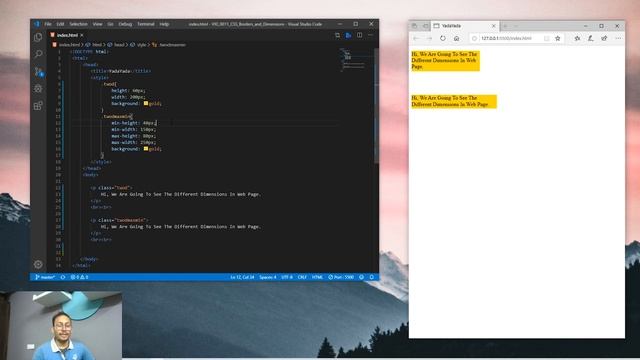Go to home page in Edge

pos(456,38)
